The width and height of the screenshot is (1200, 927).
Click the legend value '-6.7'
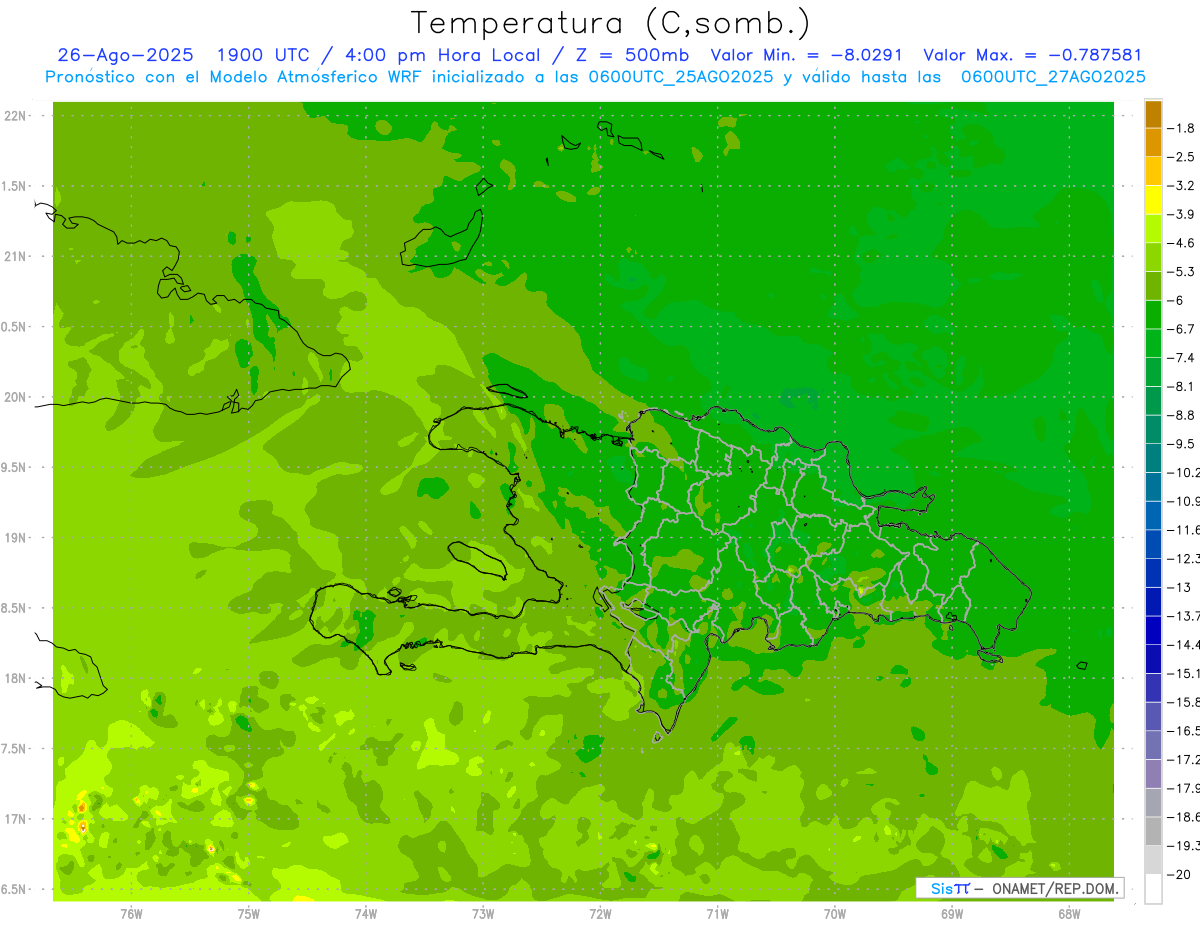point(1183,329)
